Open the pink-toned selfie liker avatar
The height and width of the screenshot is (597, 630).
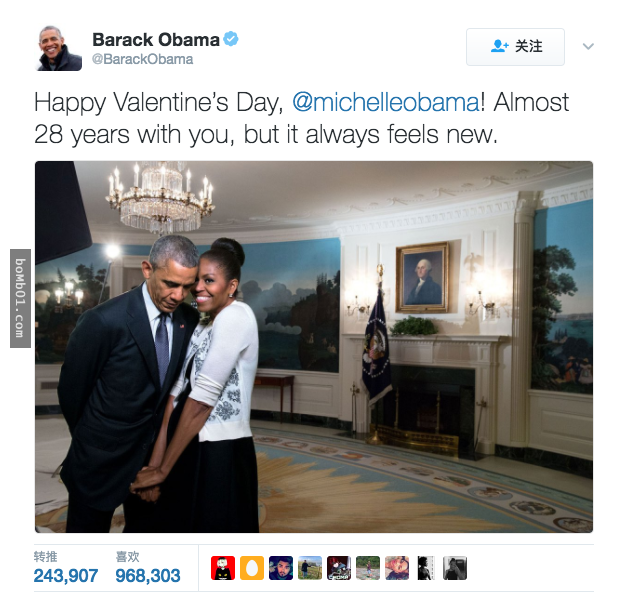click(x=397, y=568)
